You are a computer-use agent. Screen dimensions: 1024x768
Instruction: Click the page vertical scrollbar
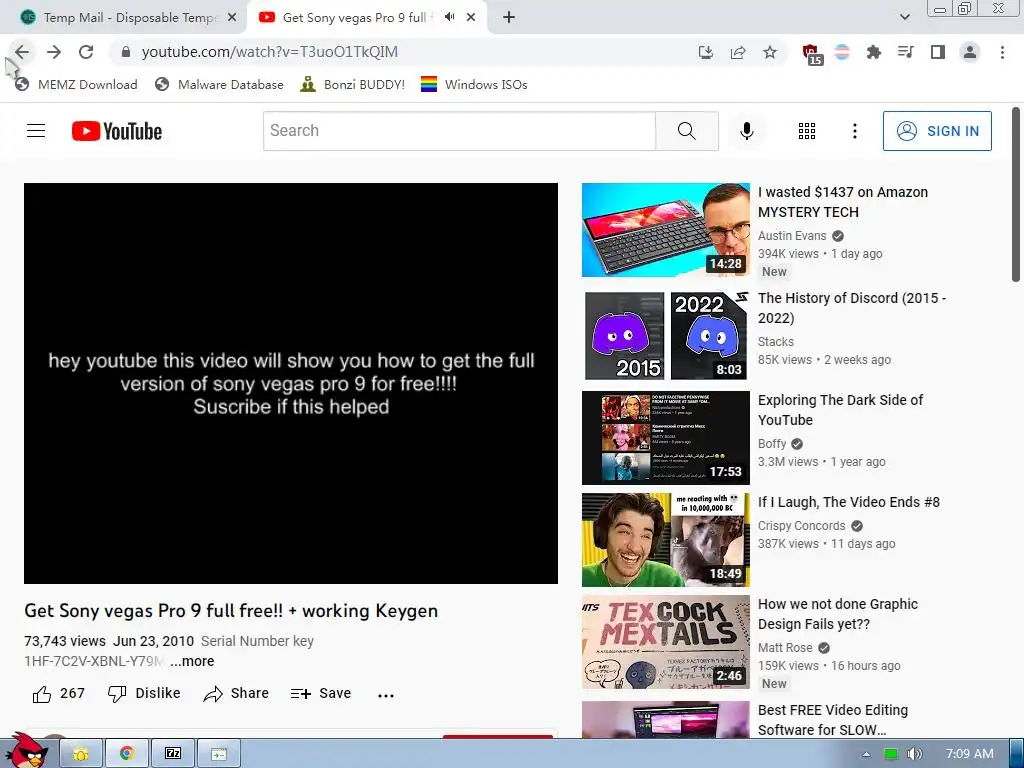(x=1016, y=196)
